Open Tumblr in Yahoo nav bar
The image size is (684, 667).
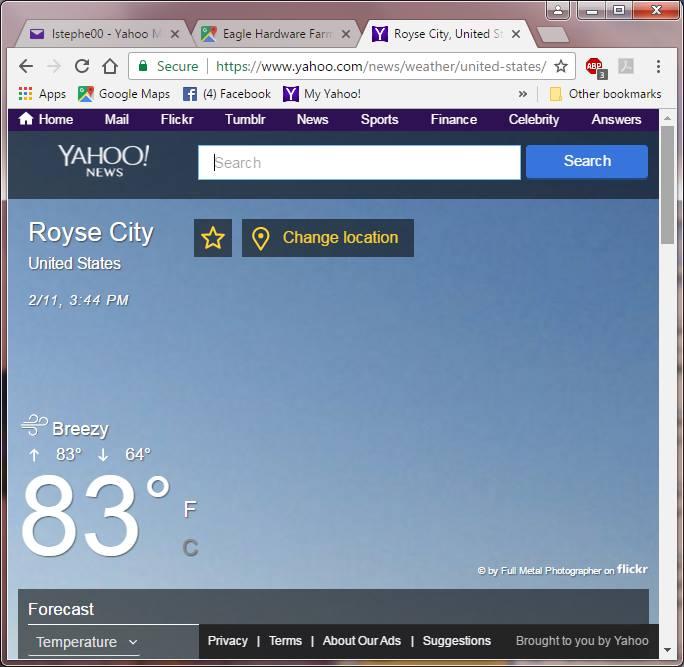(245, 119)
